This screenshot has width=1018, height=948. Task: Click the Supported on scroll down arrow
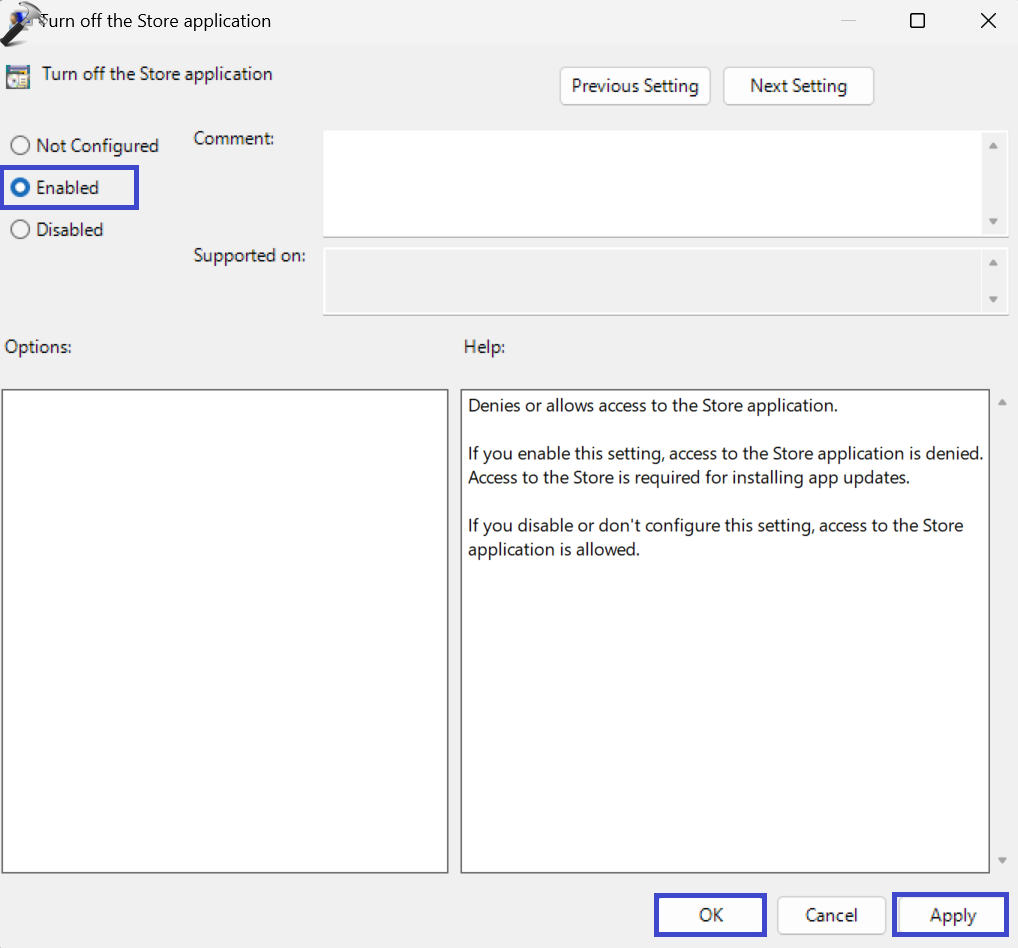click(x=993, y=299)
